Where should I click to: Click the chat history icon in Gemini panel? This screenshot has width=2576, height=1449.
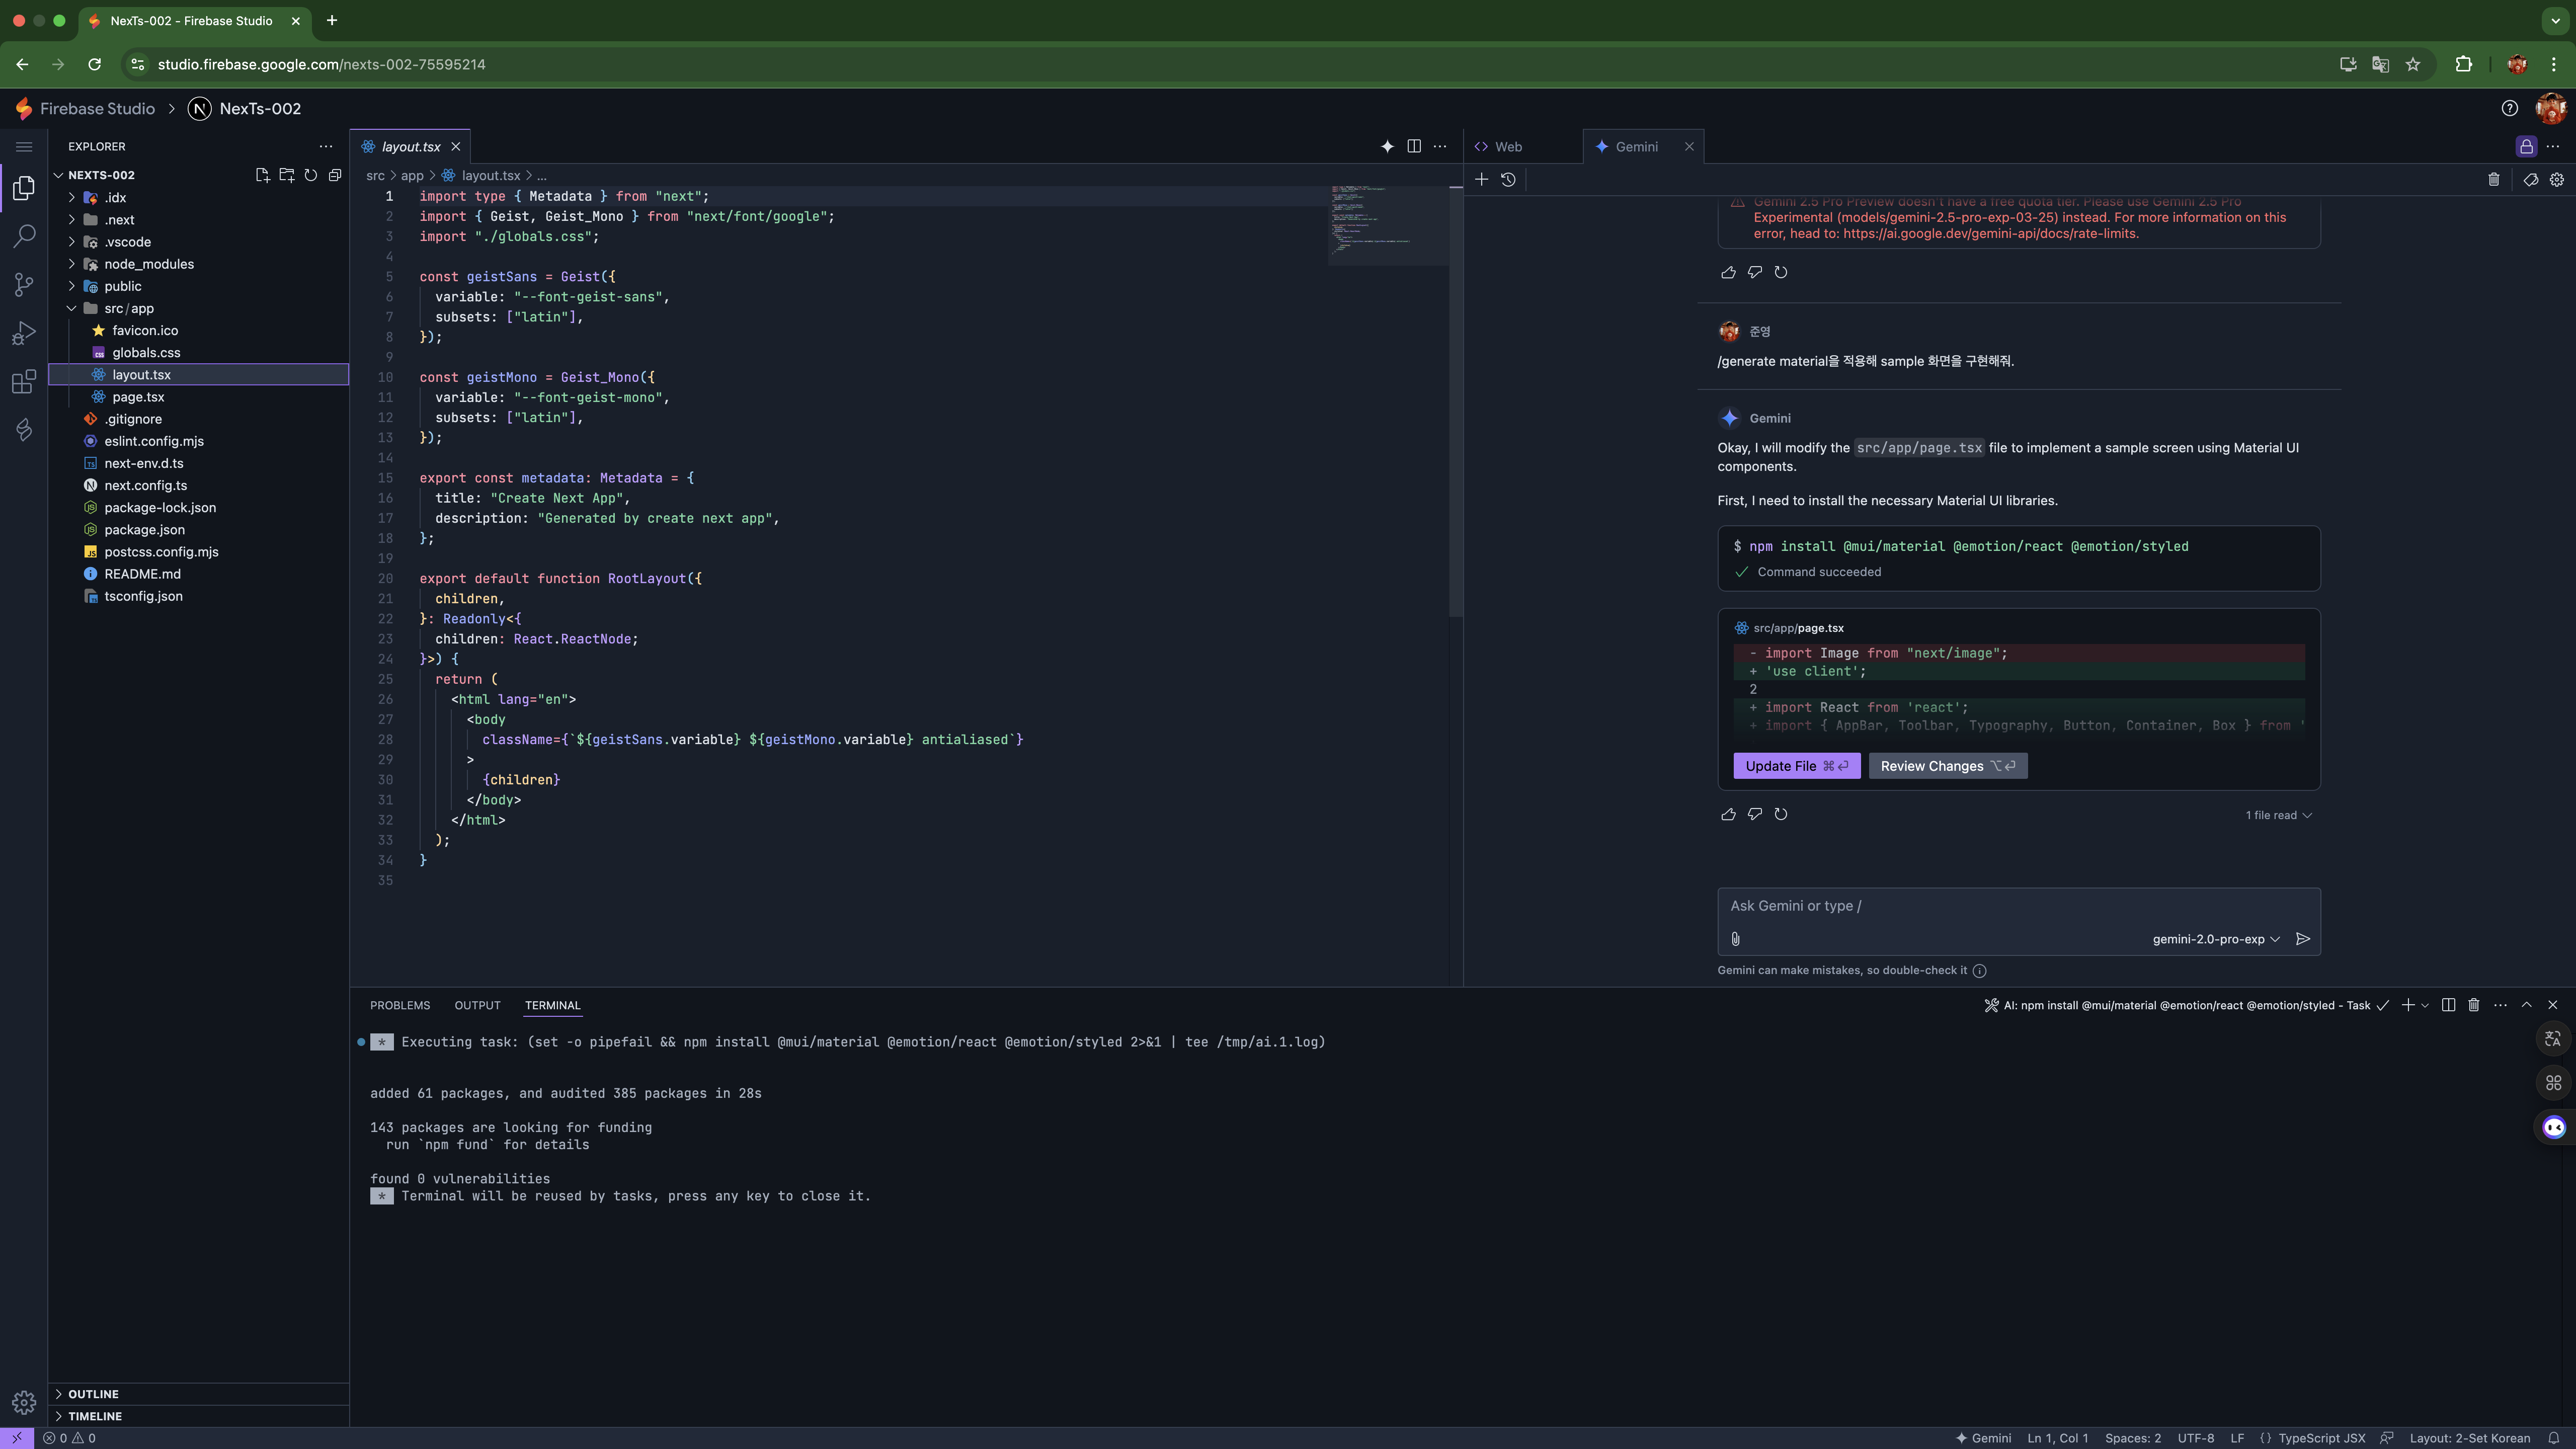point(1508,180)
